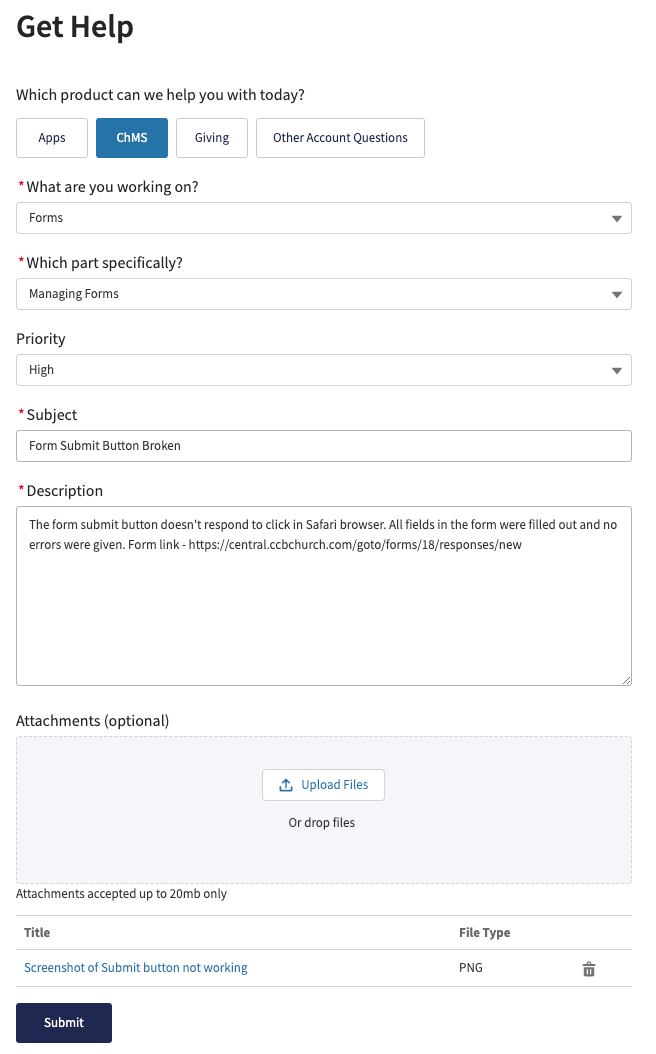Select the Apps product option
The width and height of the screenshot is (656, 1054).
52,138
